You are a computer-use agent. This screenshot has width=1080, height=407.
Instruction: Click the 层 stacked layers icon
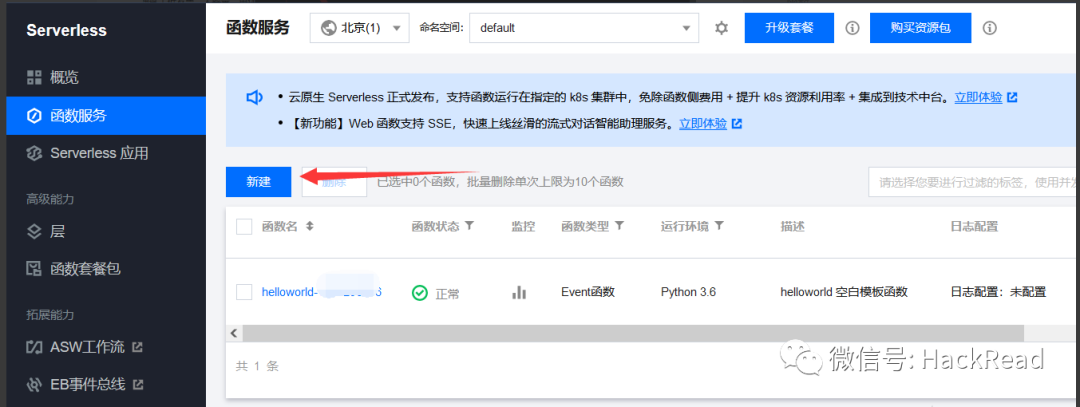(x=34, y=231)
